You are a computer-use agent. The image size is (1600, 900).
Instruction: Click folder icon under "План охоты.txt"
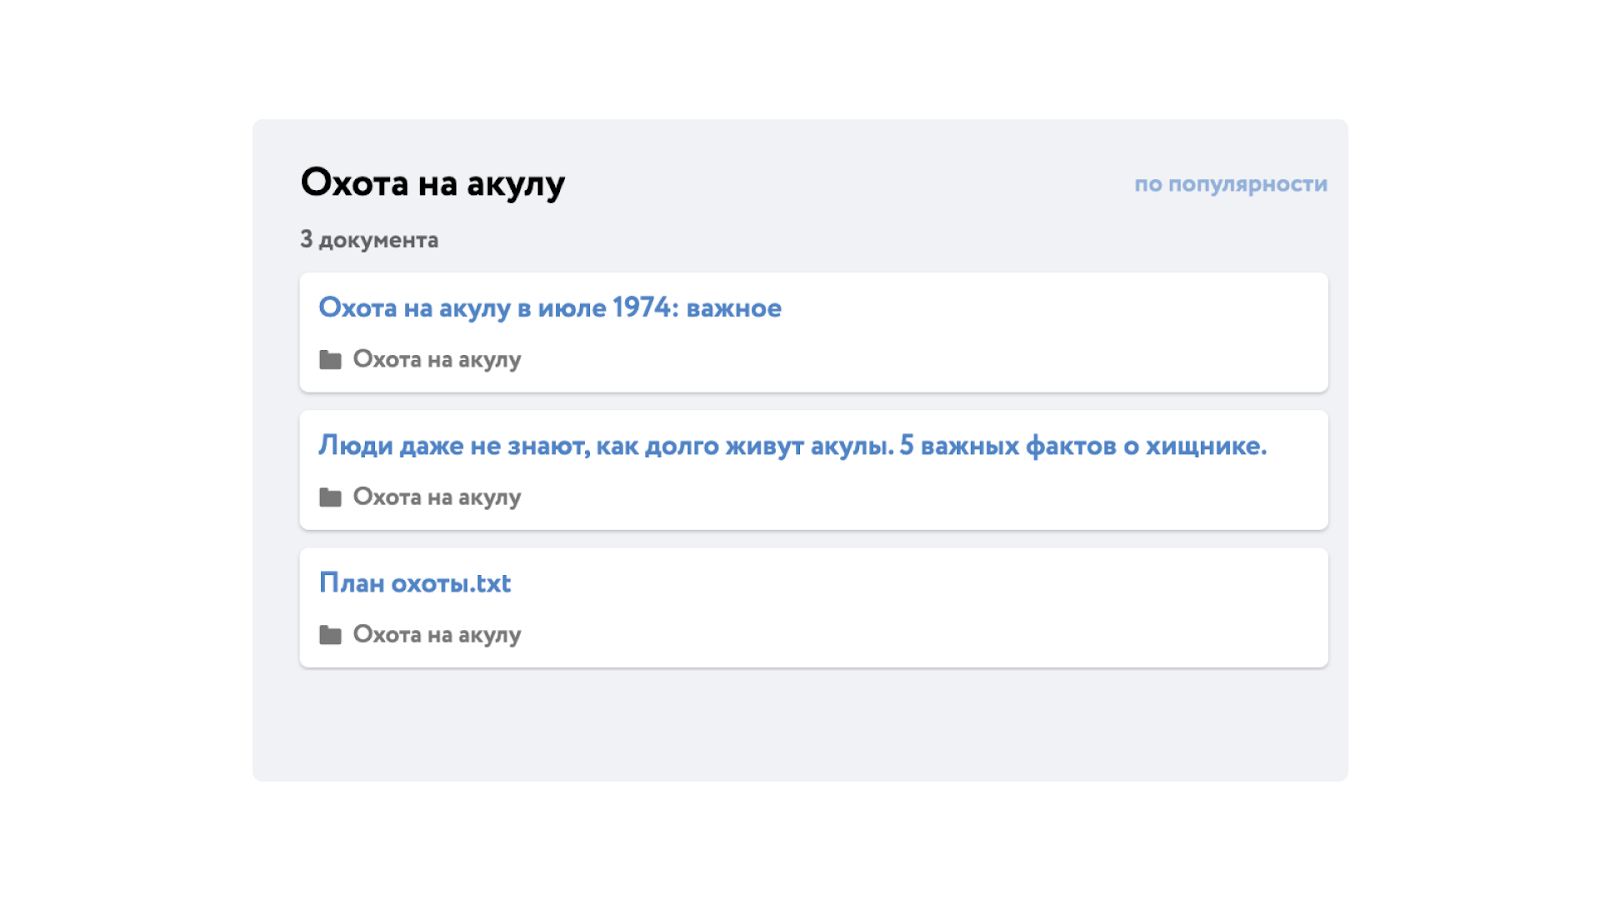(330, 635)
